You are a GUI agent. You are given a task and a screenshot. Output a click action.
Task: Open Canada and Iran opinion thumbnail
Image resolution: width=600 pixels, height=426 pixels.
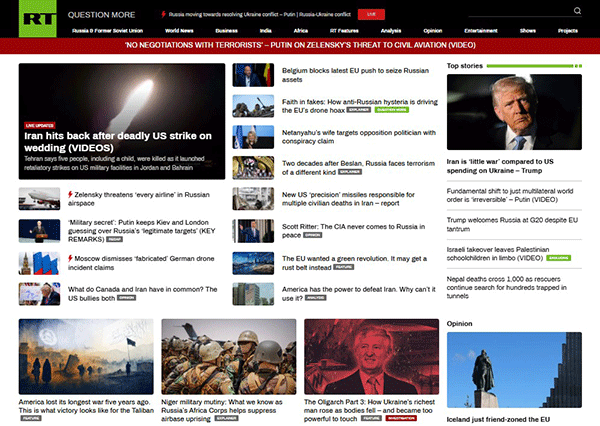pos(39,294)
